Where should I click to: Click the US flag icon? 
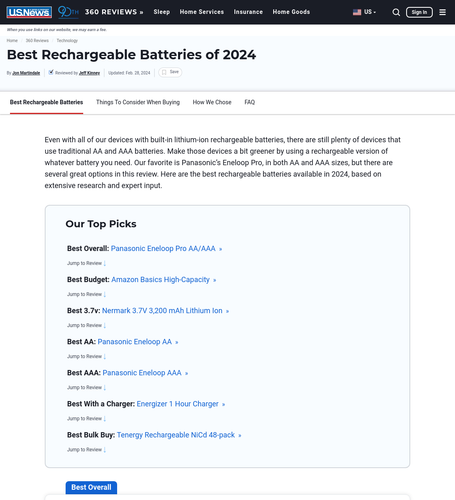(357, 12)
